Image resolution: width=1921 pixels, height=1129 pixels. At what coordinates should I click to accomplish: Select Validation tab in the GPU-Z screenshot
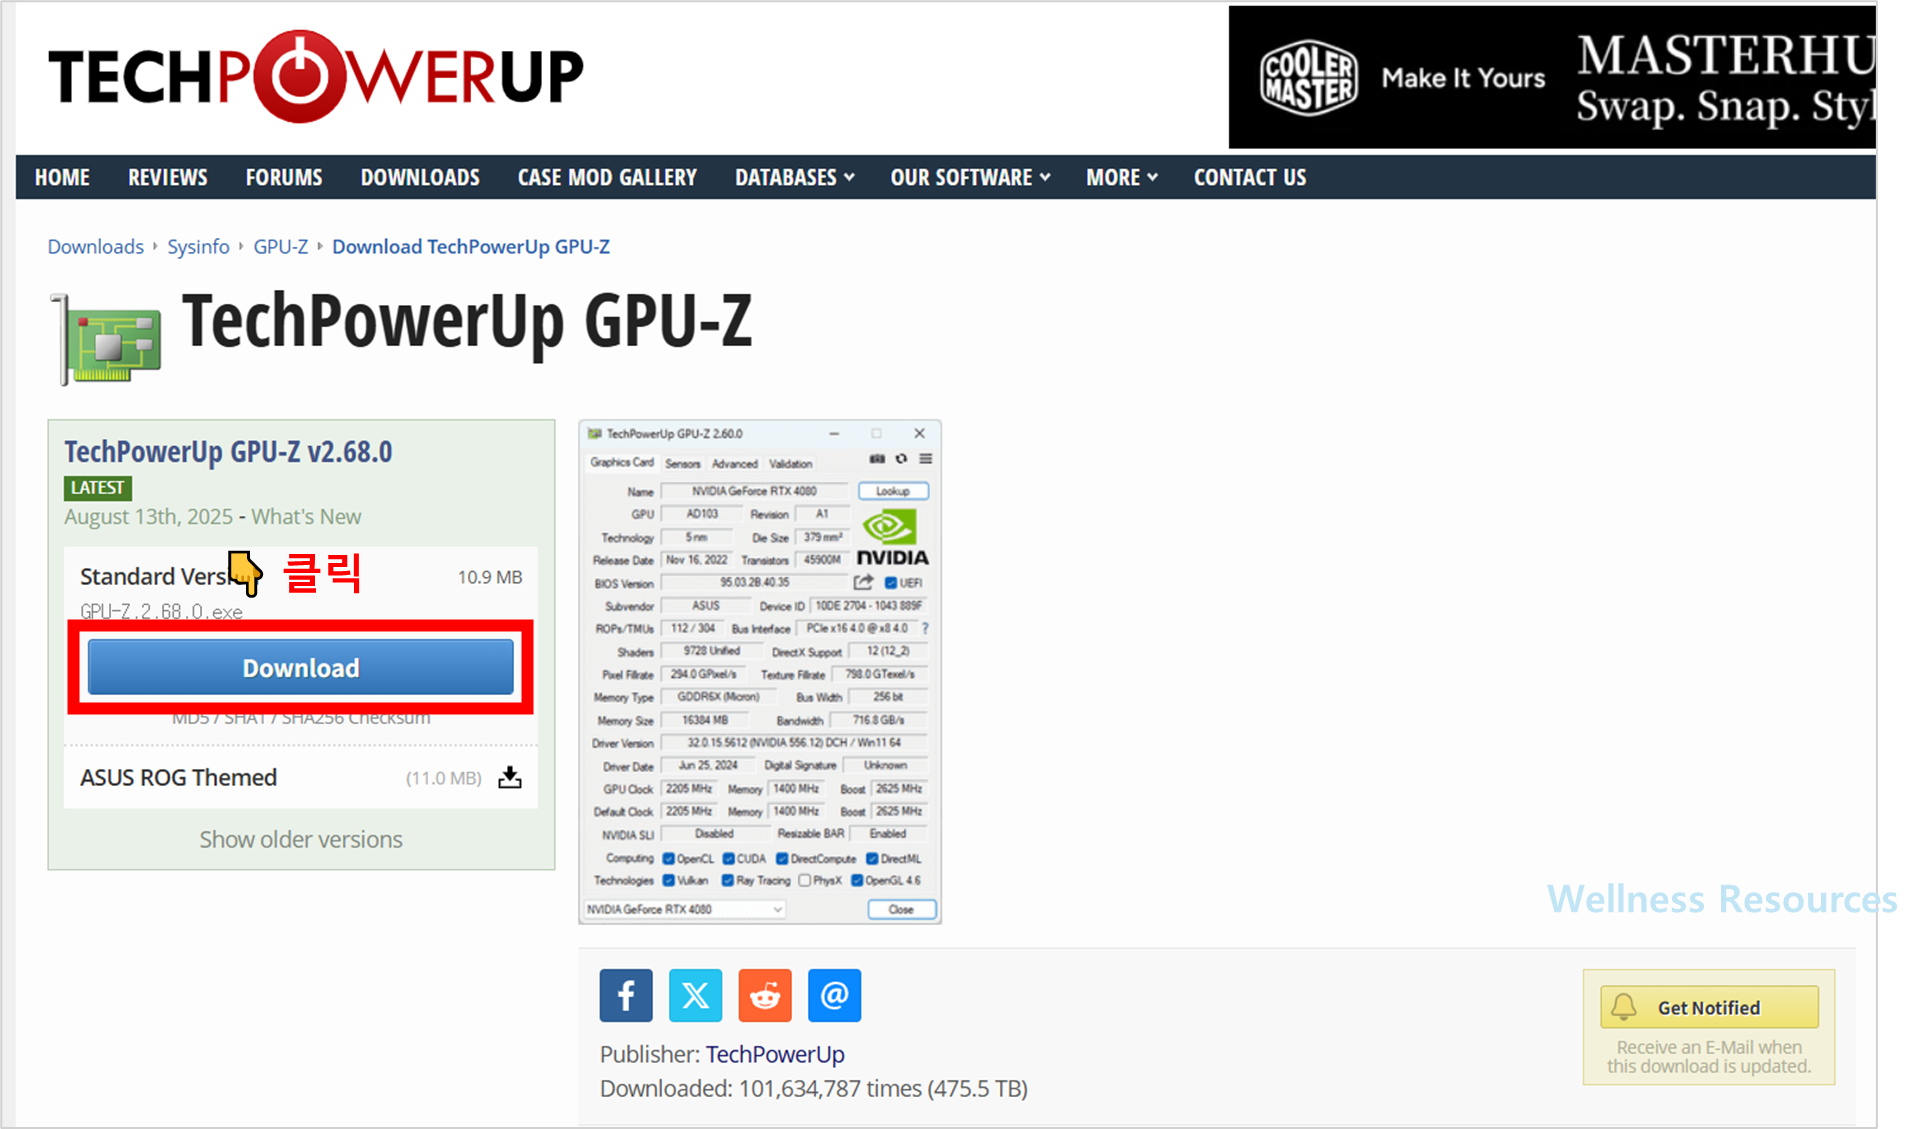790,464
